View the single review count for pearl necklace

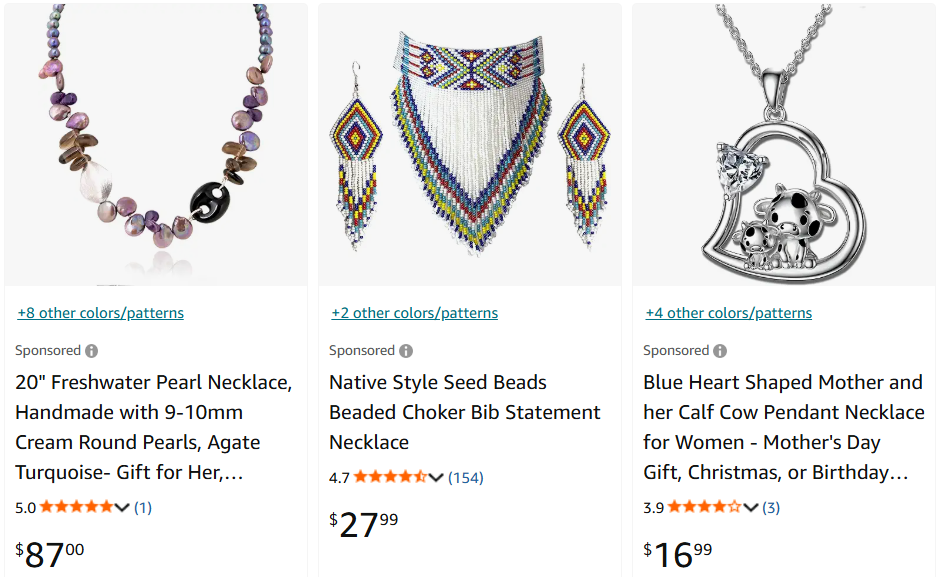pos(143,507)
